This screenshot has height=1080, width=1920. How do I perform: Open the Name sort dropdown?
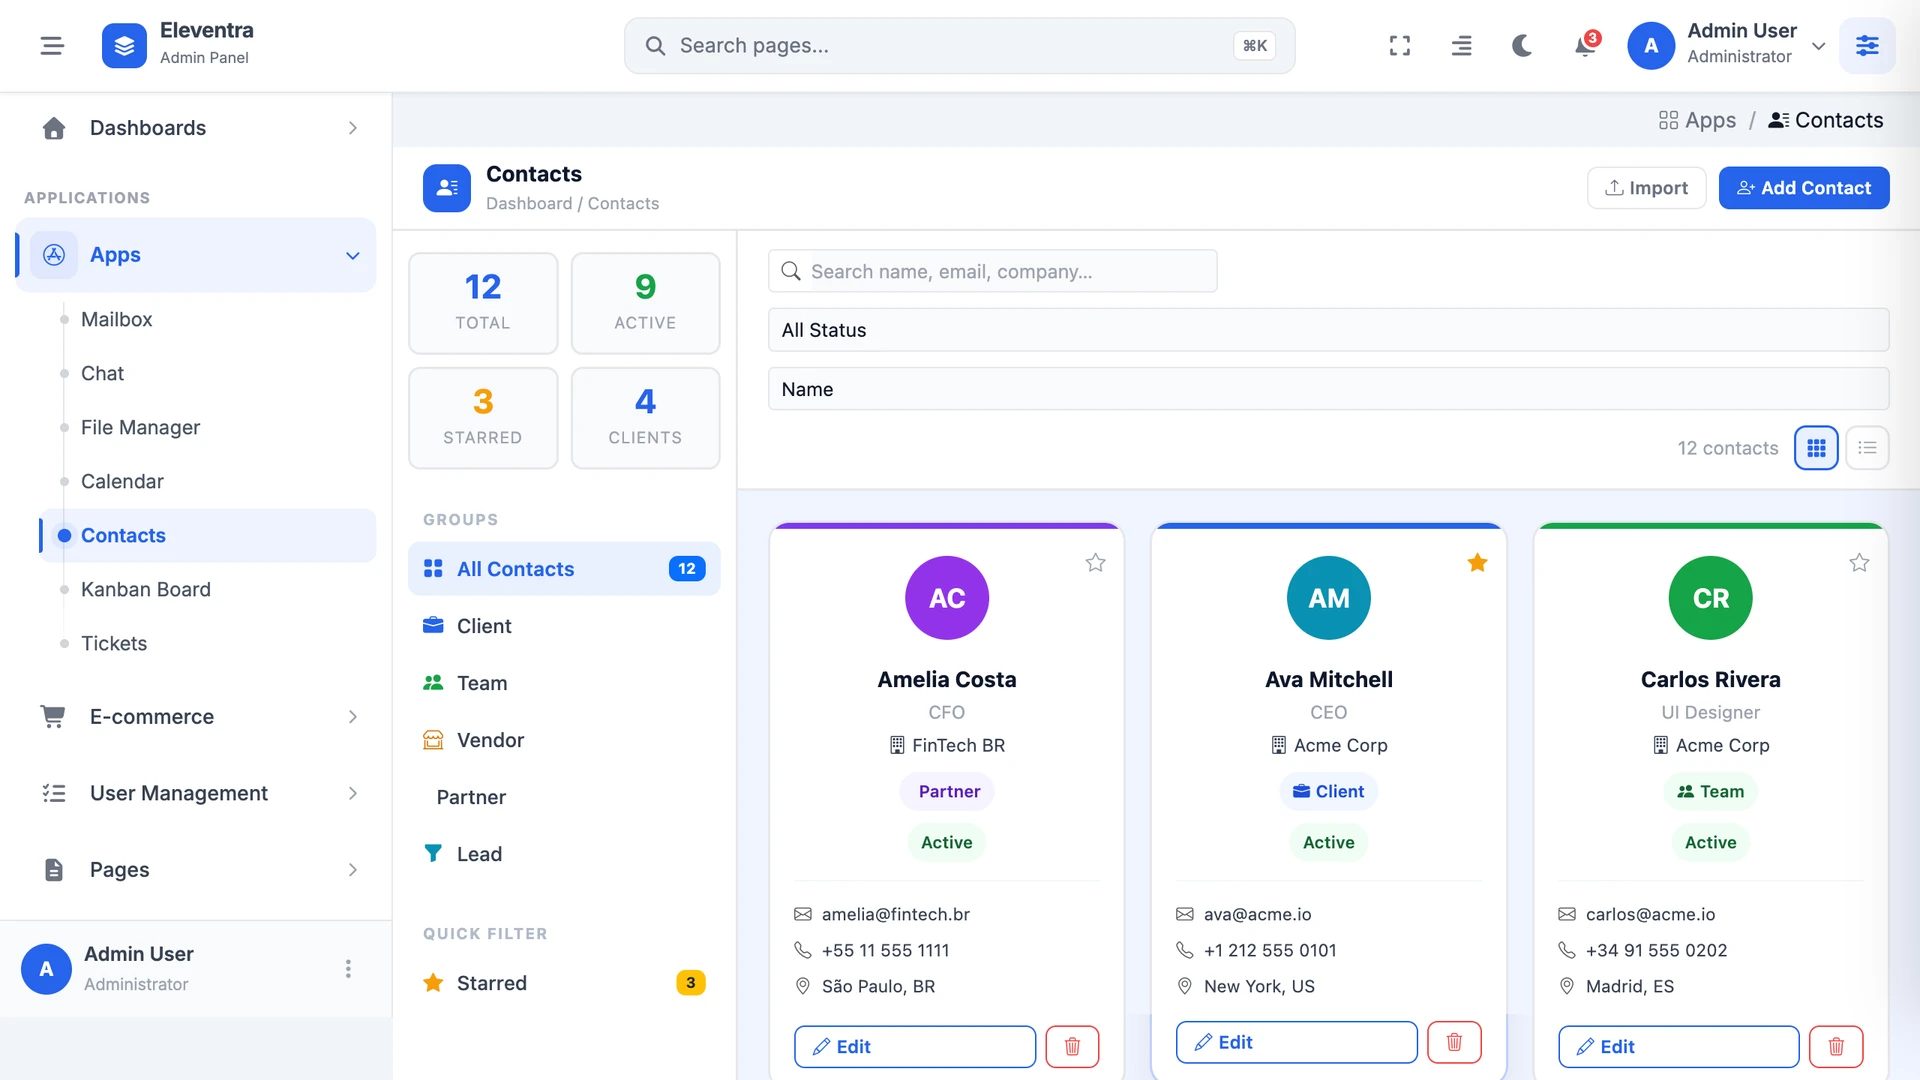tap(1328, 389)
